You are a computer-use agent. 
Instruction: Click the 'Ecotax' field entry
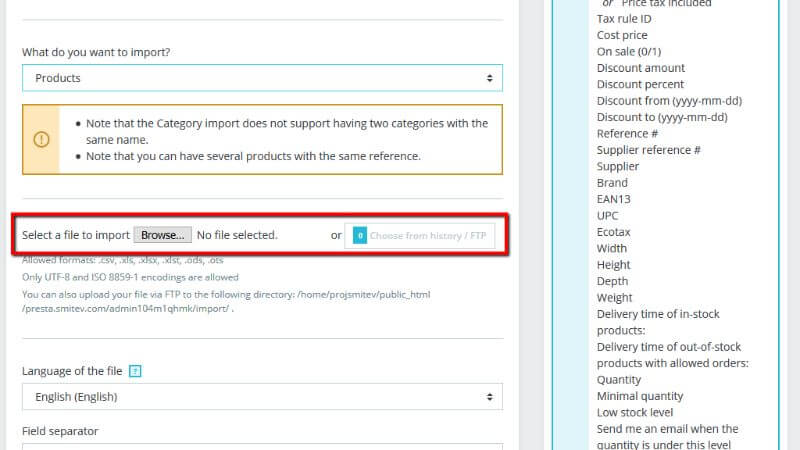[x=614, y=232]
